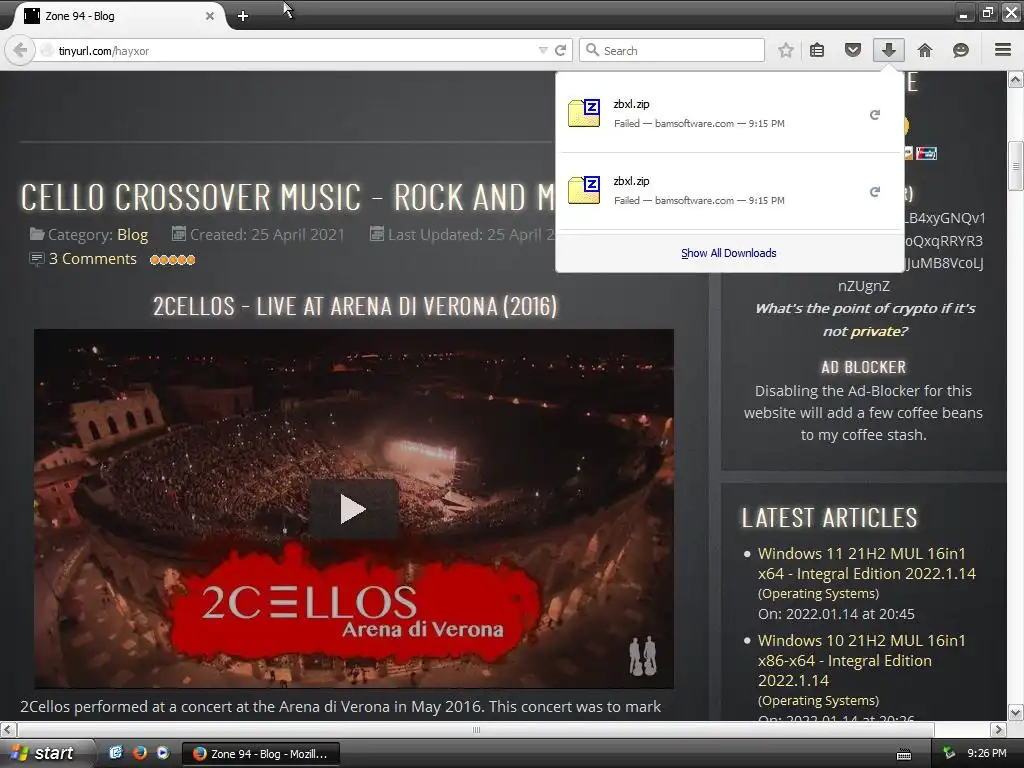Close the Zone 94 - Blog tab
The width and height of the screenshot is (1024, 768).
(x=210, y=16)
